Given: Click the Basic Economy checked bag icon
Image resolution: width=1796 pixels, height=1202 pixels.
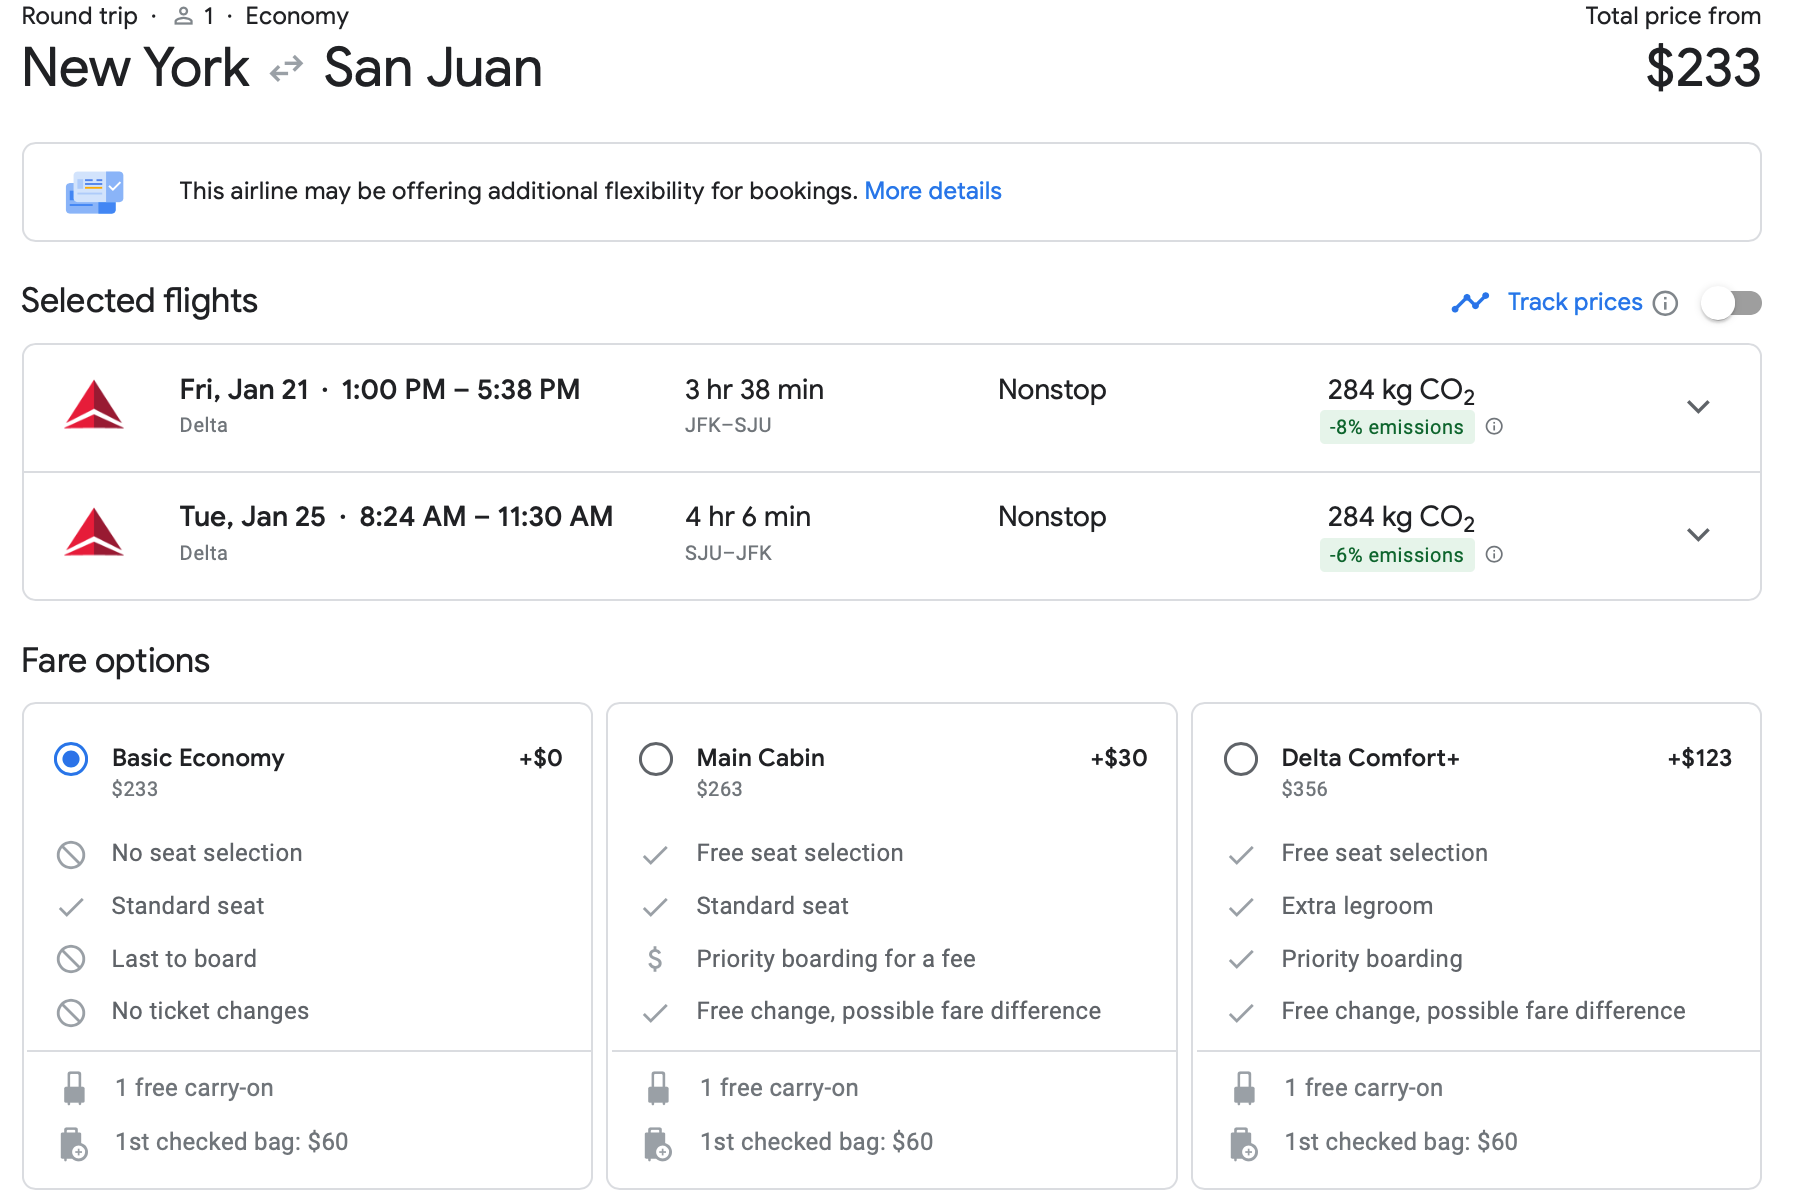Looking at the screenshot, I should (73, 1143).
